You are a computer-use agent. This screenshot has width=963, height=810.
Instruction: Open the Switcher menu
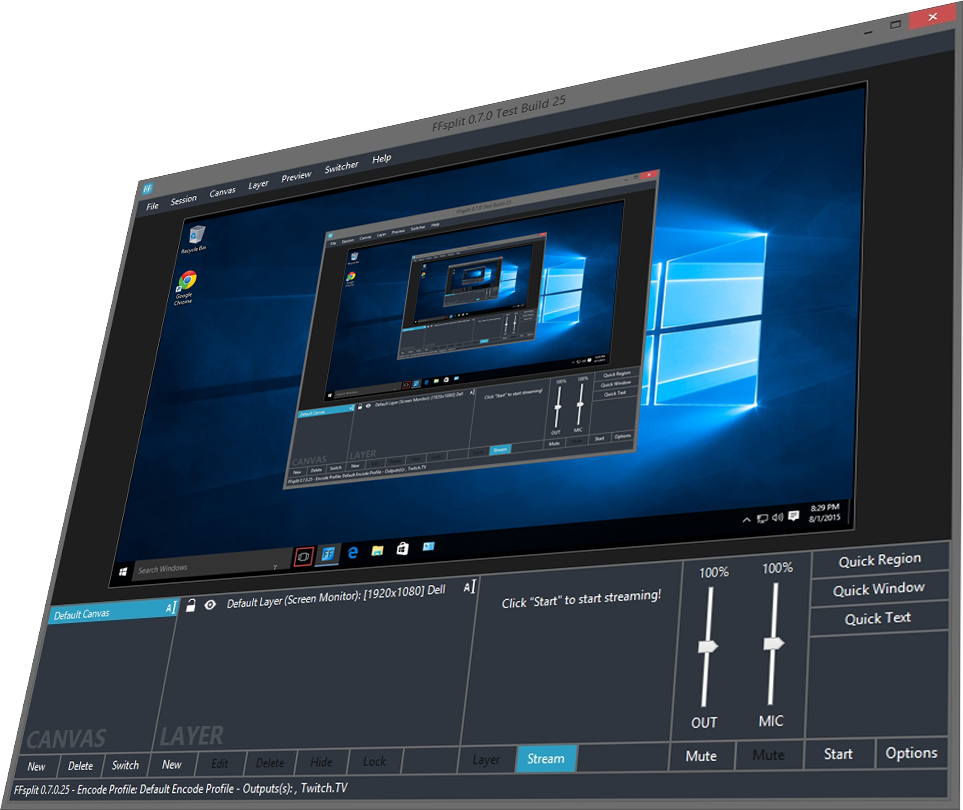click(x=341, y=168)
